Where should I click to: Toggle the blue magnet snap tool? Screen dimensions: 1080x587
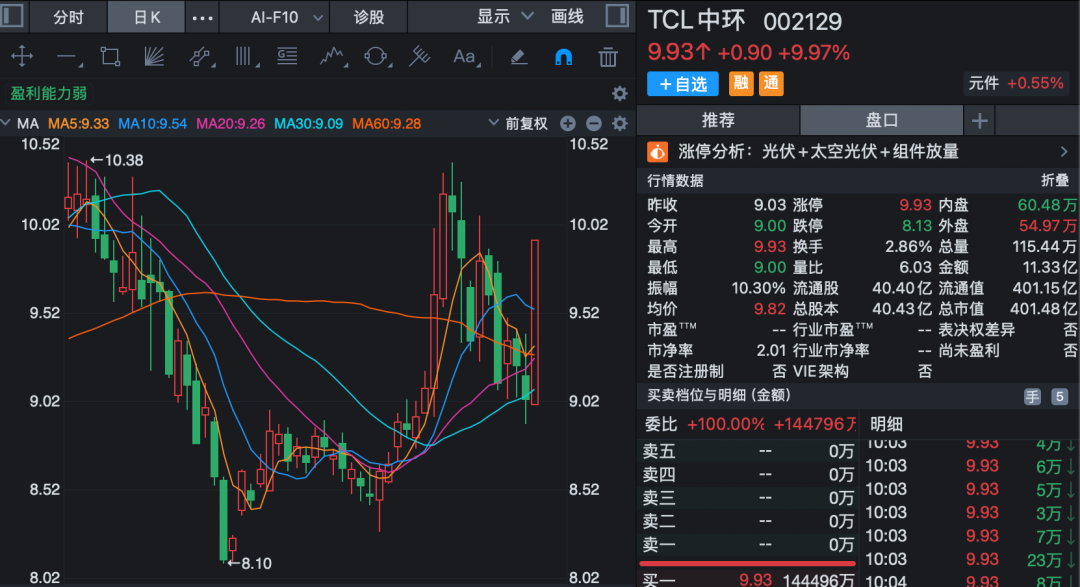coord(563,56)
